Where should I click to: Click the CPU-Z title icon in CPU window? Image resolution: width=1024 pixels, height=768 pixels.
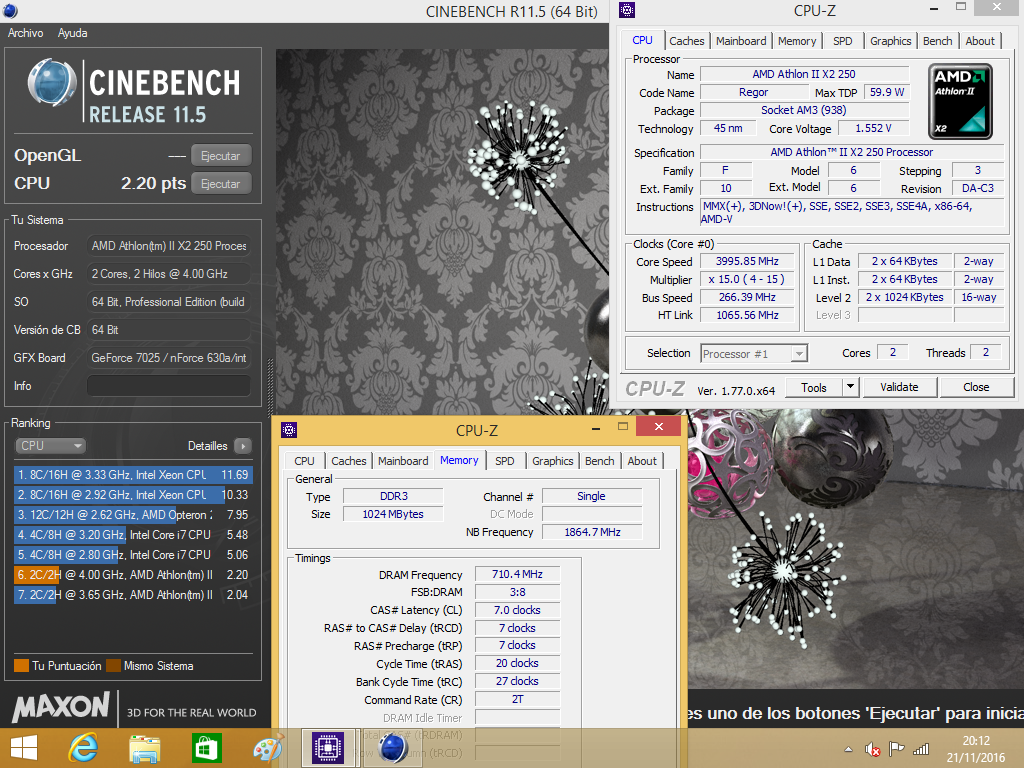[x=627, y=10]
